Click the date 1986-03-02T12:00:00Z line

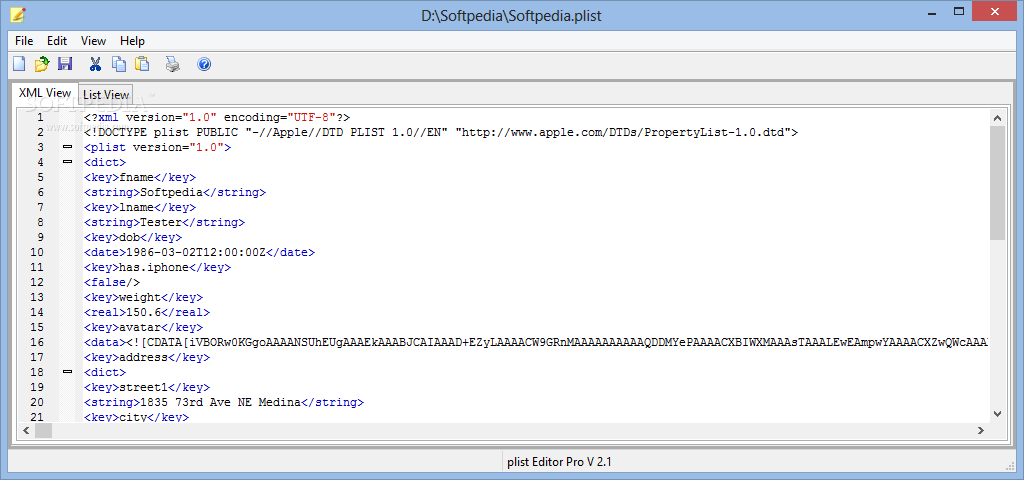[199, 252]
